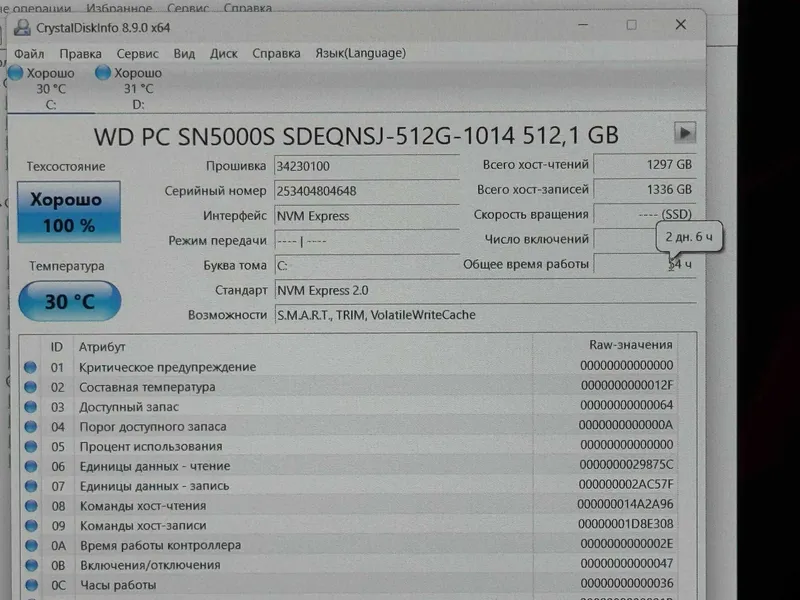Viewport: 800px width, 600px height.
Task: Click raw value 00000014A2A96
Action: (625, 505)
